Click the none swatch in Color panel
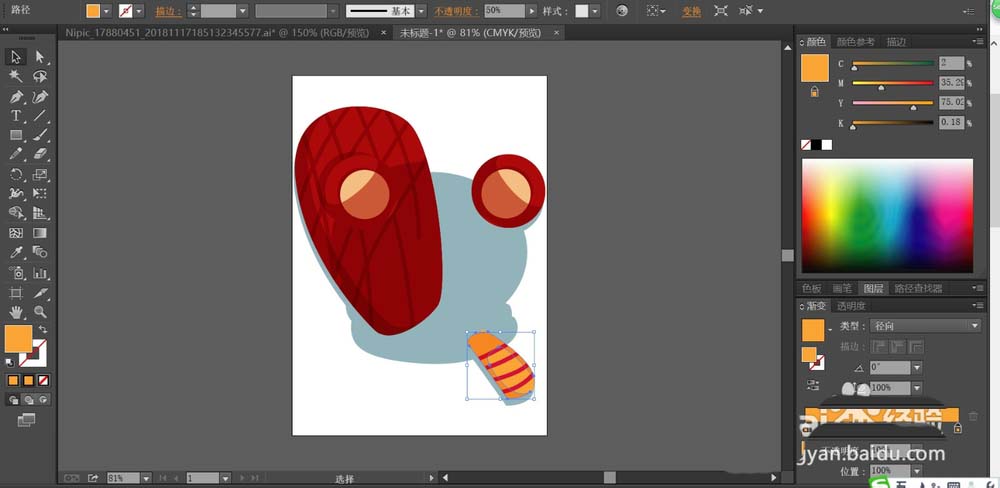The height and width of the screenshot is (488, 1000). coord(807,145)
